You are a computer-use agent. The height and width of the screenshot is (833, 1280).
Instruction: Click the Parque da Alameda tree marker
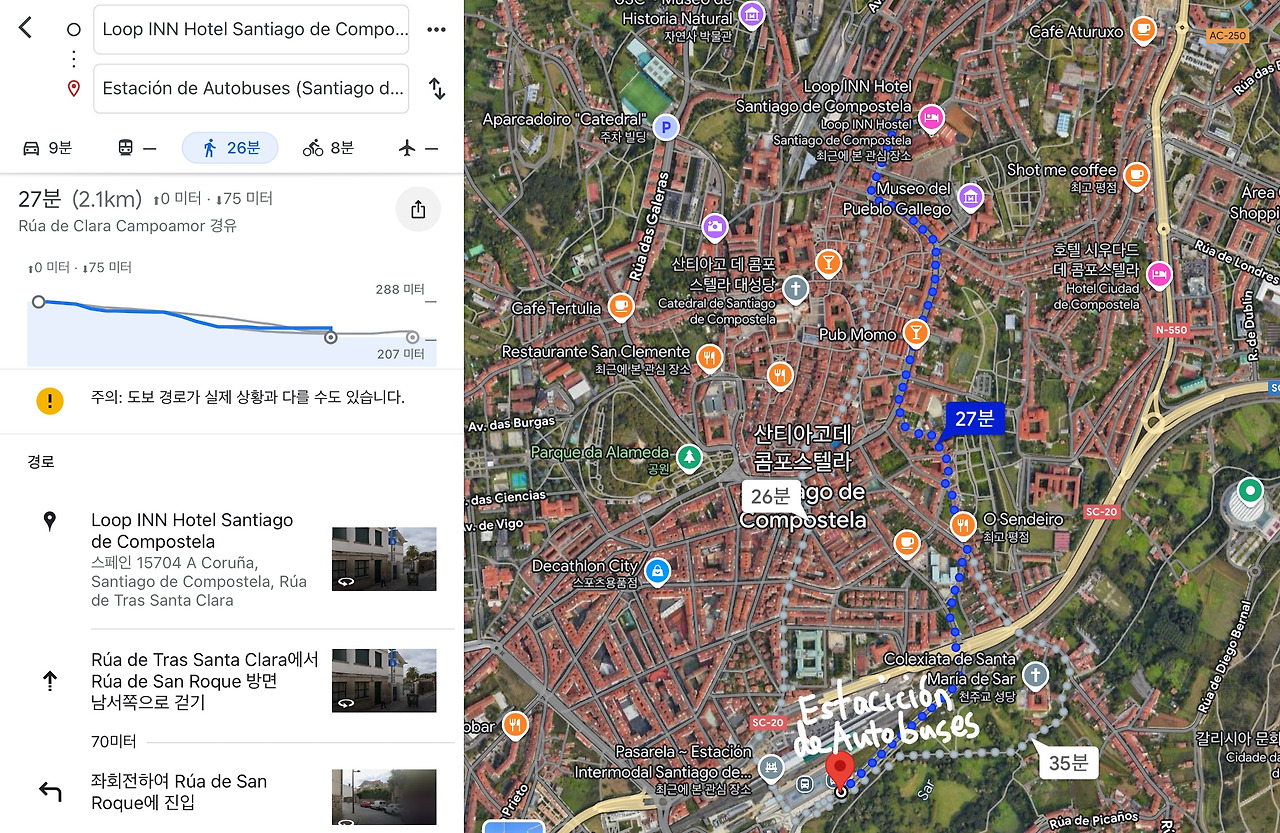[689, 459]
